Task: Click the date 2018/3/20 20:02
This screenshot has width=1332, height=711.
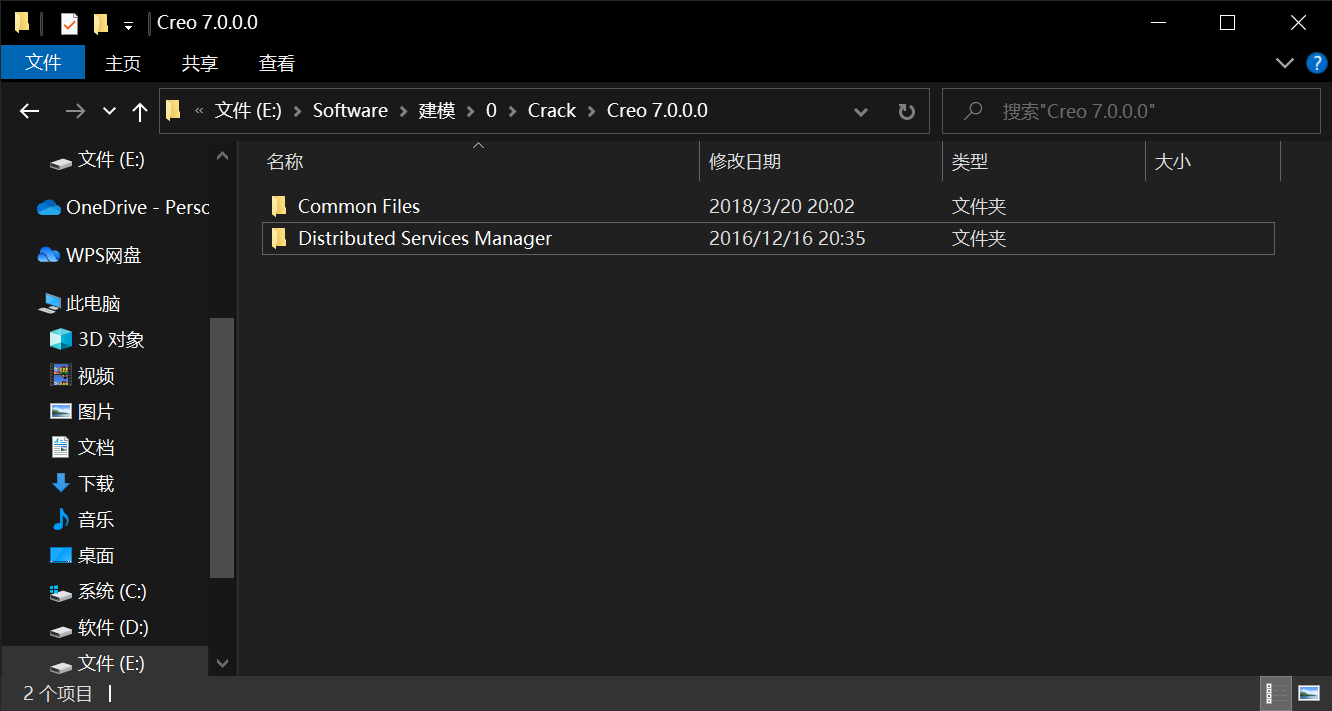Action: point(782,207)
